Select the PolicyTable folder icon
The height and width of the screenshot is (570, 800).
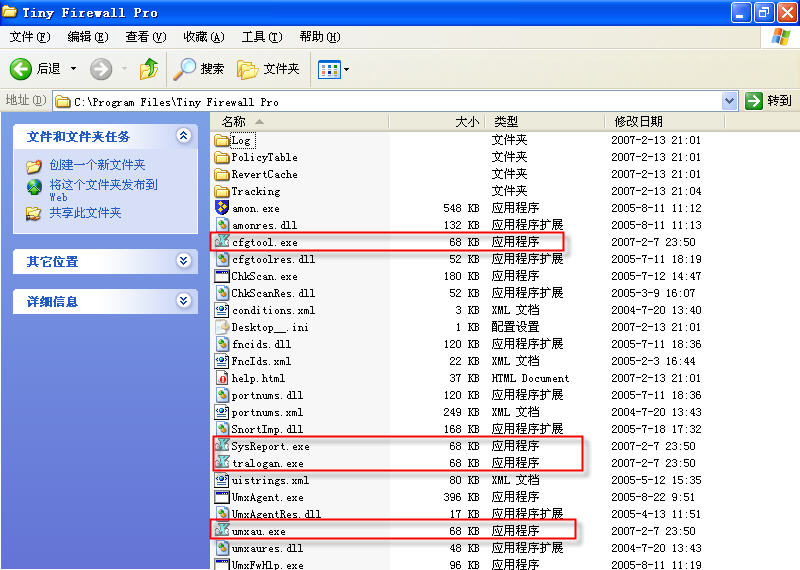[221, 157]
